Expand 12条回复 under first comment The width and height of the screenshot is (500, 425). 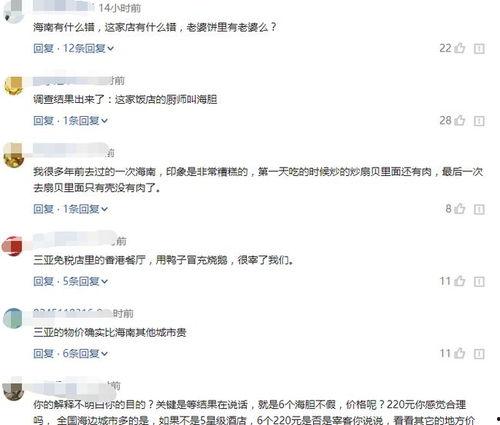pyautogui.click(x=88, y=48)
